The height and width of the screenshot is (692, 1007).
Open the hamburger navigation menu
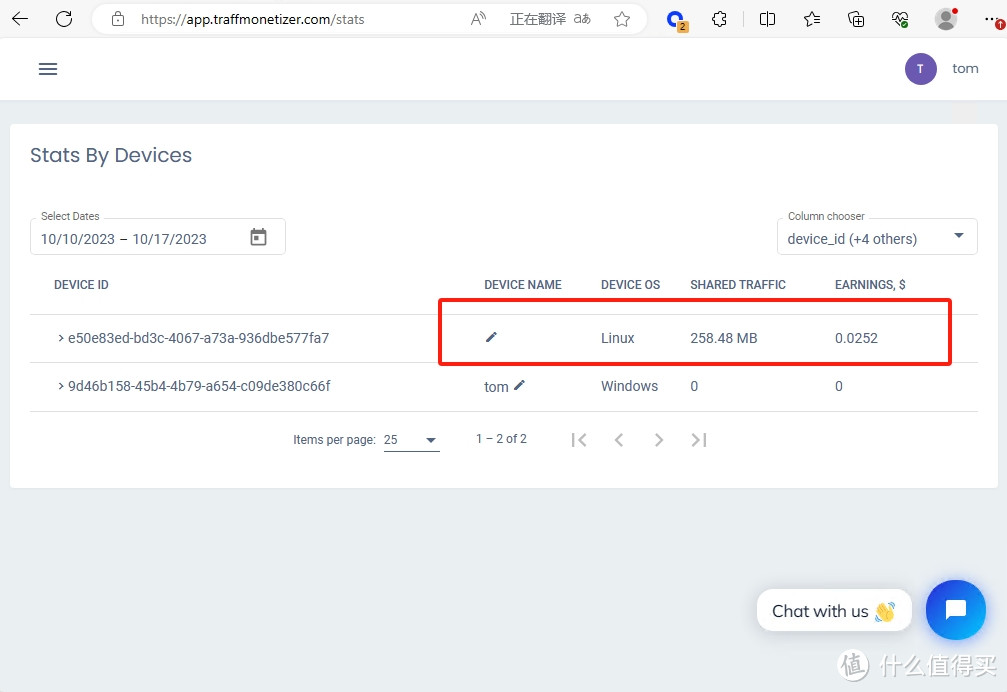(48, 69)
